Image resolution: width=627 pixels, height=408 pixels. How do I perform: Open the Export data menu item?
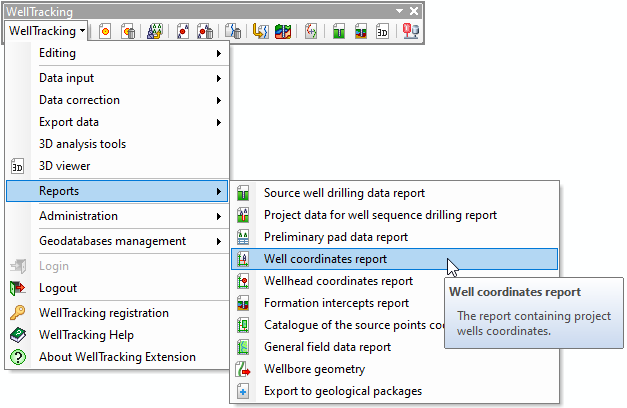(x=117, y=122)
